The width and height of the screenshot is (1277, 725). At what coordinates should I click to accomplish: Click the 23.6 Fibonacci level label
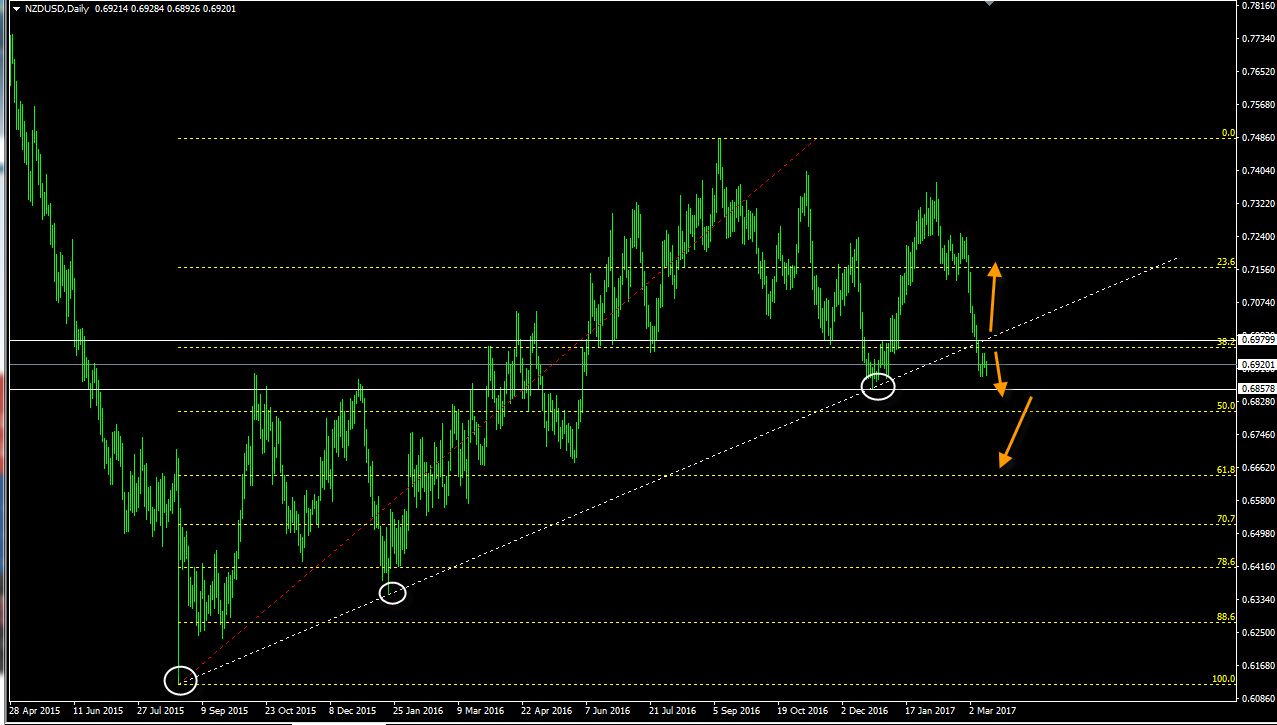(x=1226, y=262)
